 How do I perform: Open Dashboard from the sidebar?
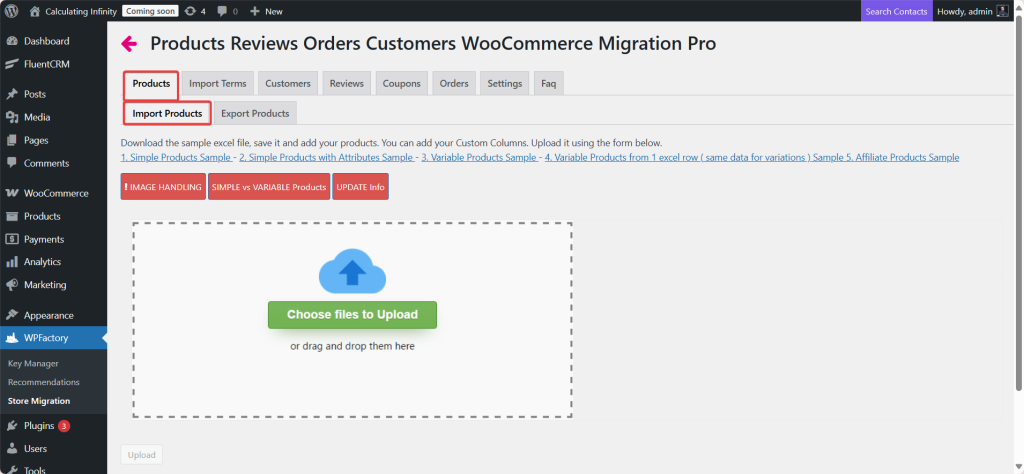coord(46,41)
